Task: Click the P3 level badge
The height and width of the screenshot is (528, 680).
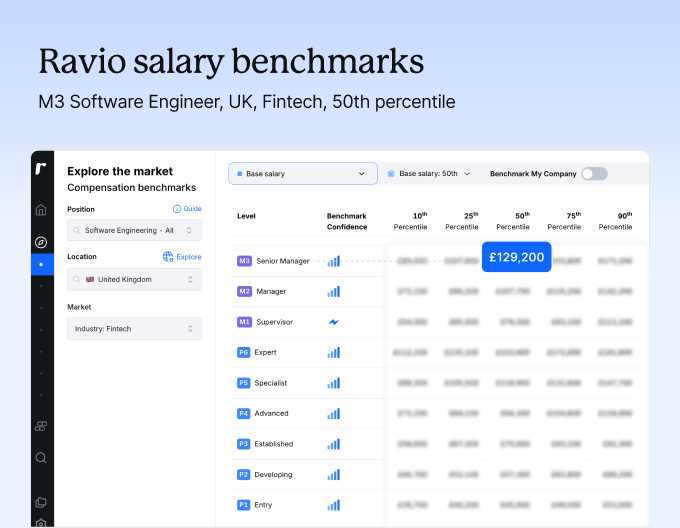Action: click(244, 444)
